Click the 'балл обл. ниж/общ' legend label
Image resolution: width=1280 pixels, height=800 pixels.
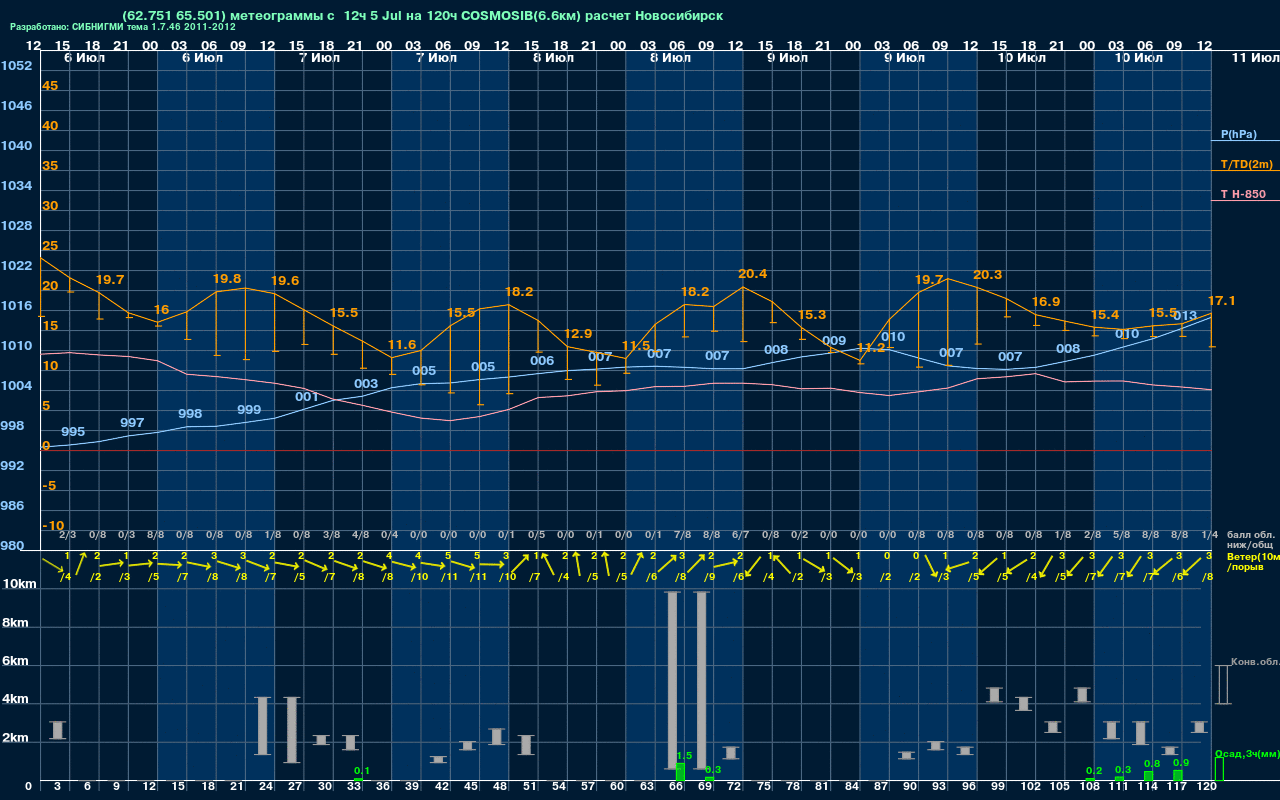[1250, 540]
